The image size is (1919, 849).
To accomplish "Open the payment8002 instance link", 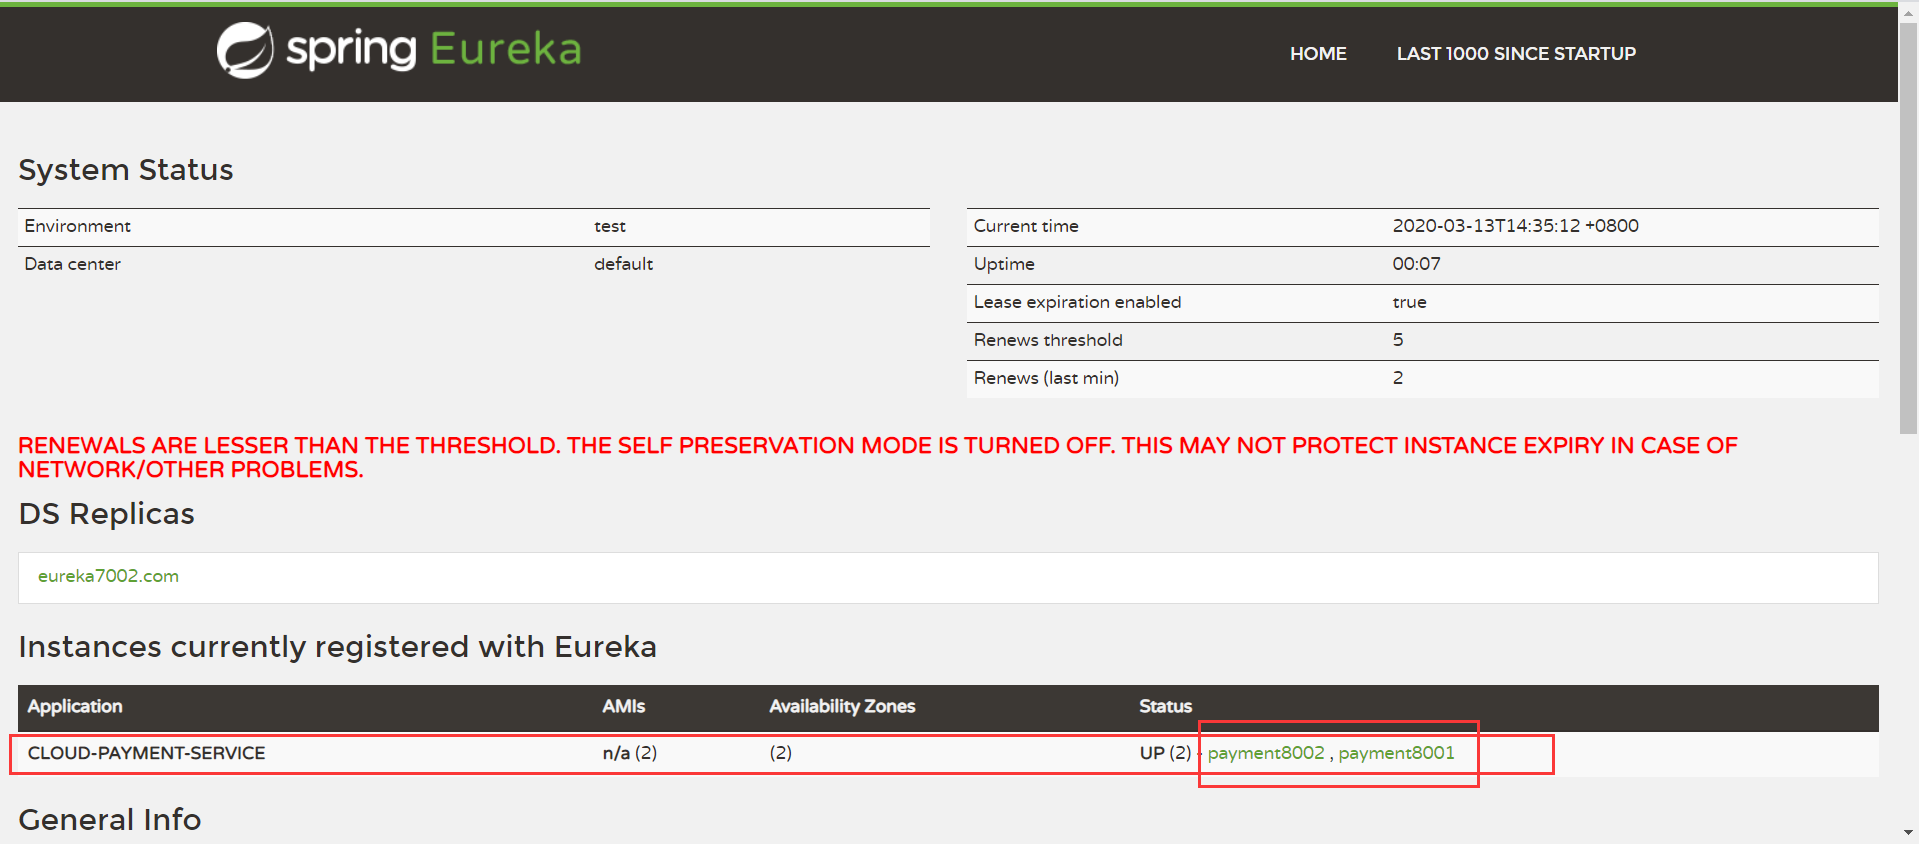I will pyautogui.click(x=1266, y=753).
